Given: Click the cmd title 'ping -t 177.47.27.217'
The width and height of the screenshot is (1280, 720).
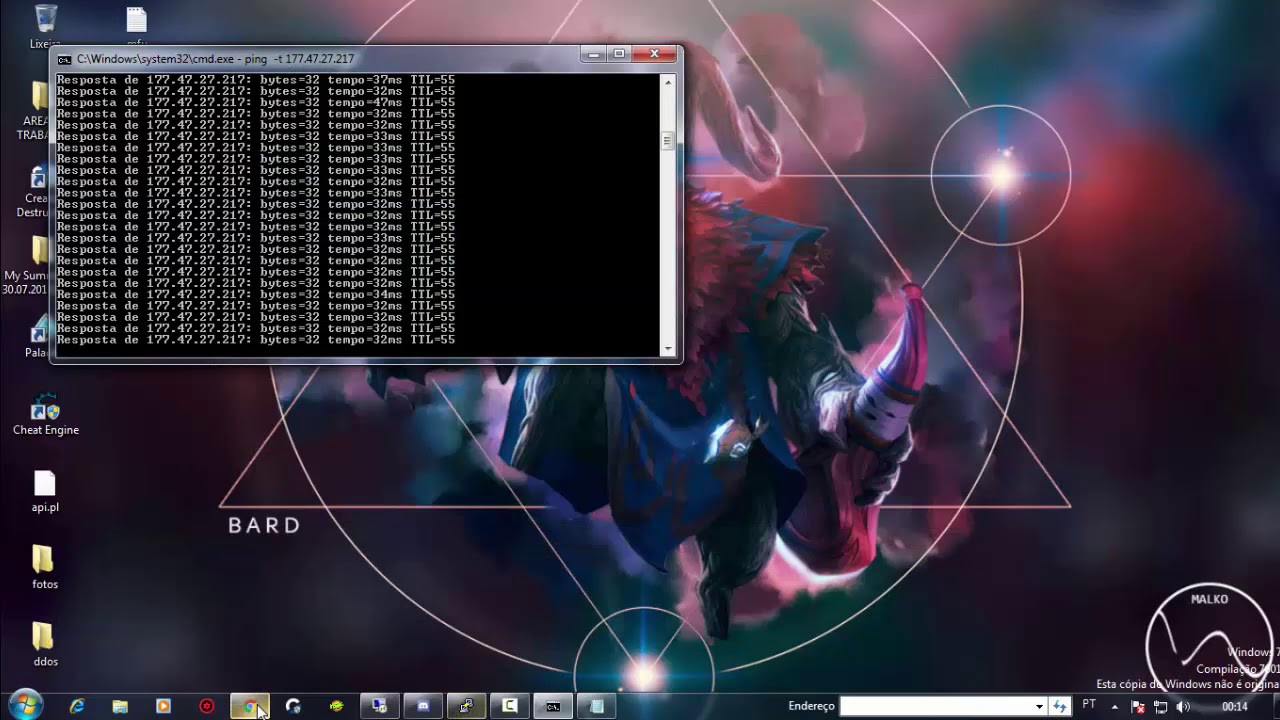Looking at the screenshot, I should (299, 59).
